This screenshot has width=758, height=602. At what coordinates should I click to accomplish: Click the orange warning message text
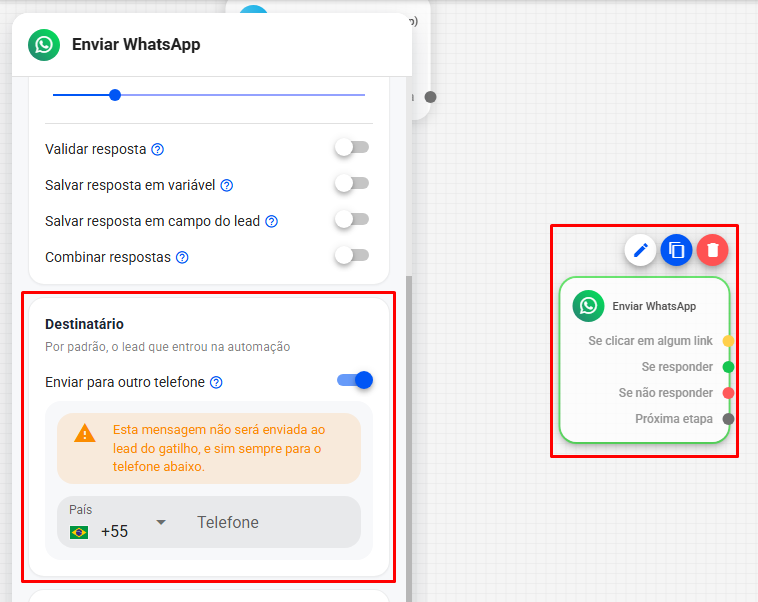(x=219, y=448)
